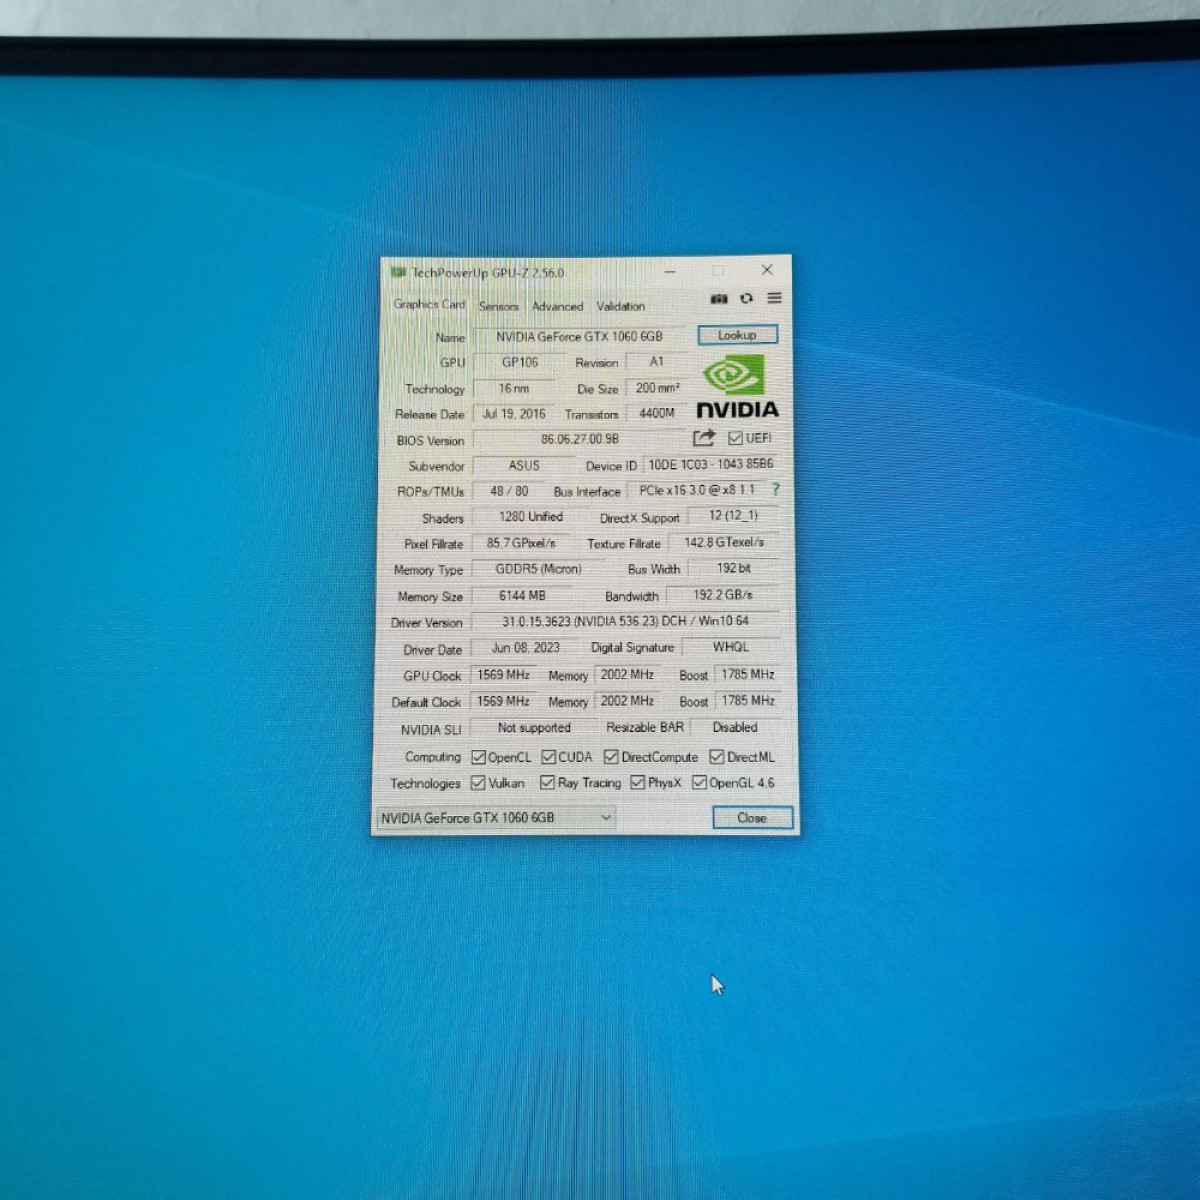Click the Memory Size value 6144 MB
Image resolution: width=1200 pixels, height=1200 pixels.
[x=523, y=596]
